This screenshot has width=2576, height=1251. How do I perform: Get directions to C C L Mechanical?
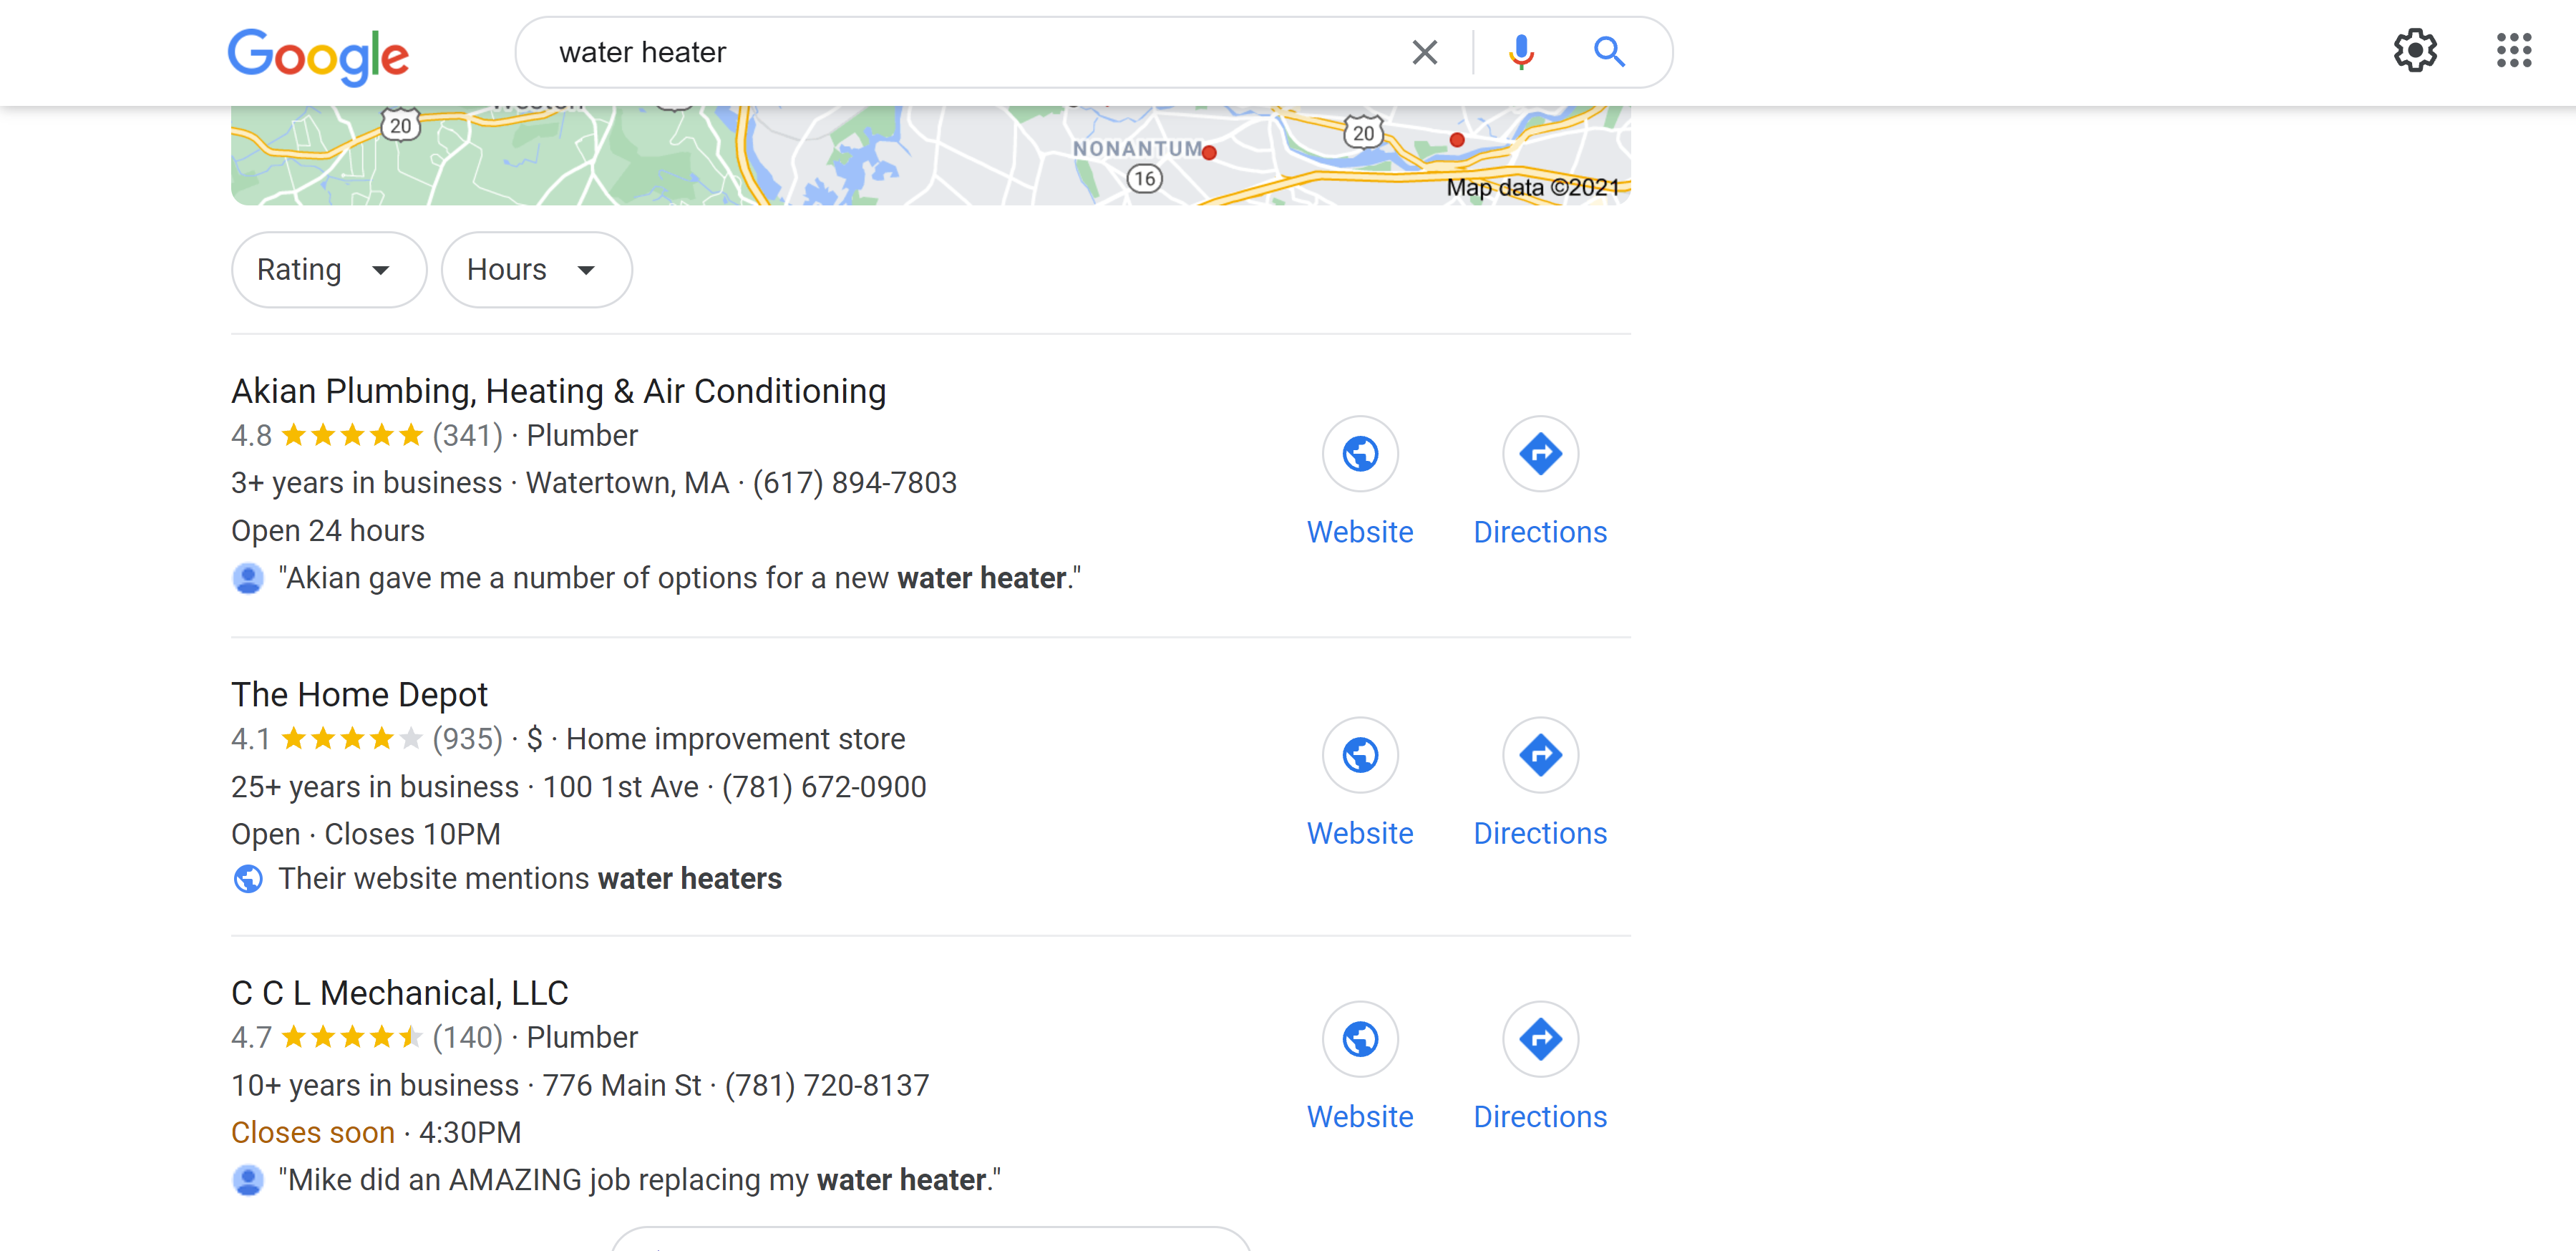1540,1039
